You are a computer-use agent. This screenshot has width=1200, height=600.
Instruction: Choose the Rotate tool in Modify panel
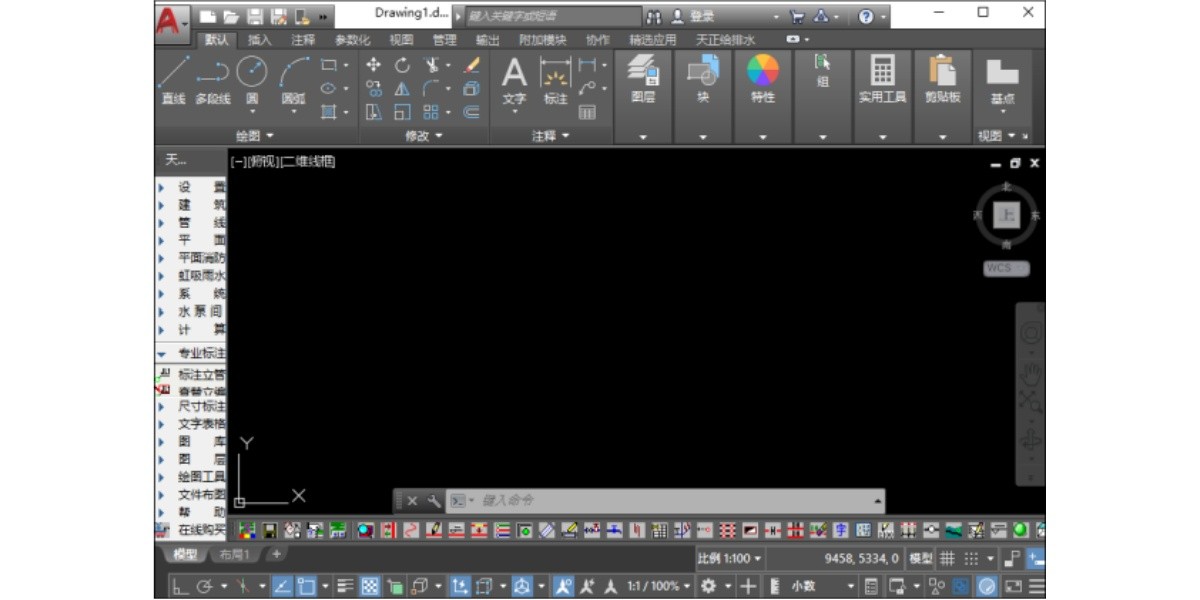pos(402,65)
